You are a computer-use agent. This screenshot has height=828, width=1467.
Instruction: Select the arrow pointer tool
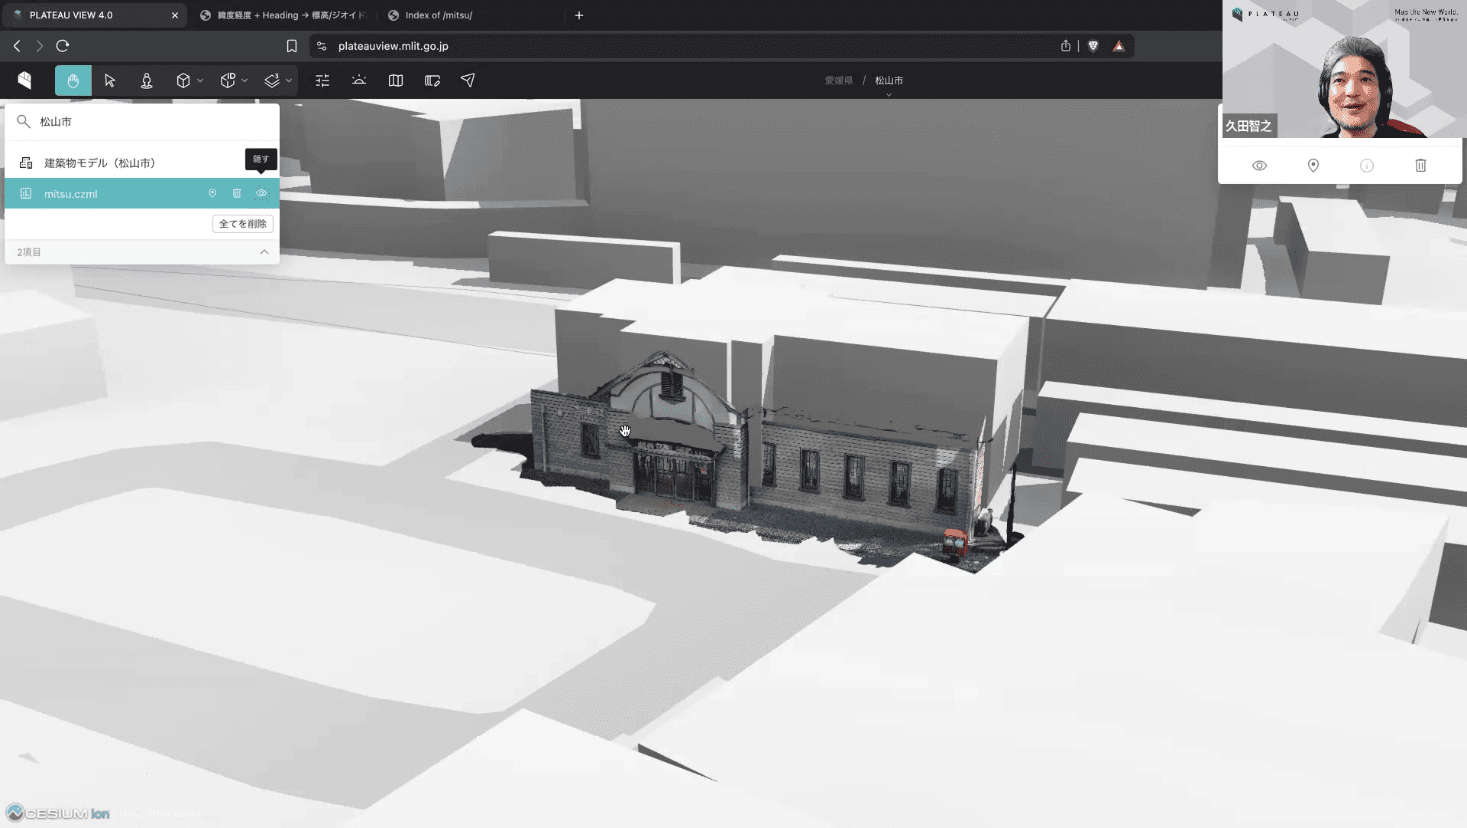tap(110, 81)
